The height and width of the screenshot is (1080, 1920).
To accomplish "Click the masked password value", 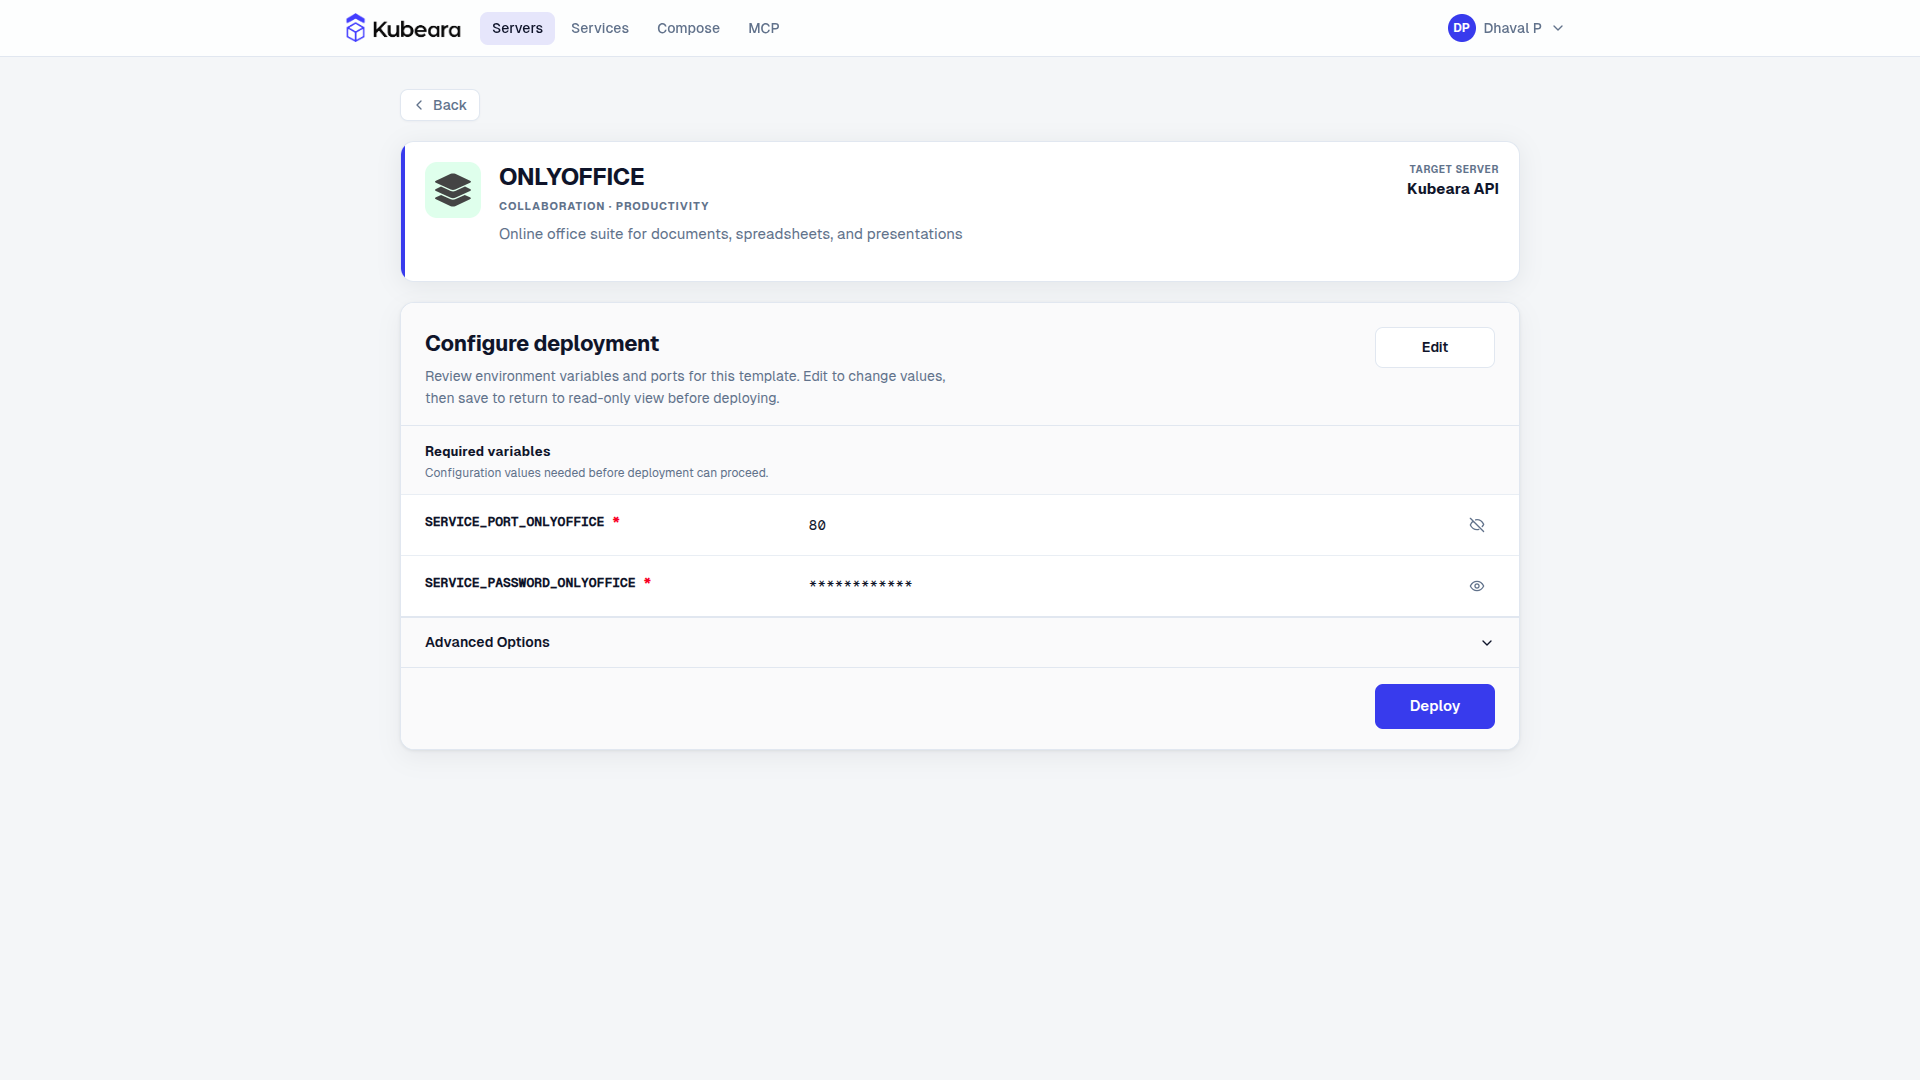I will pos(860,585).
